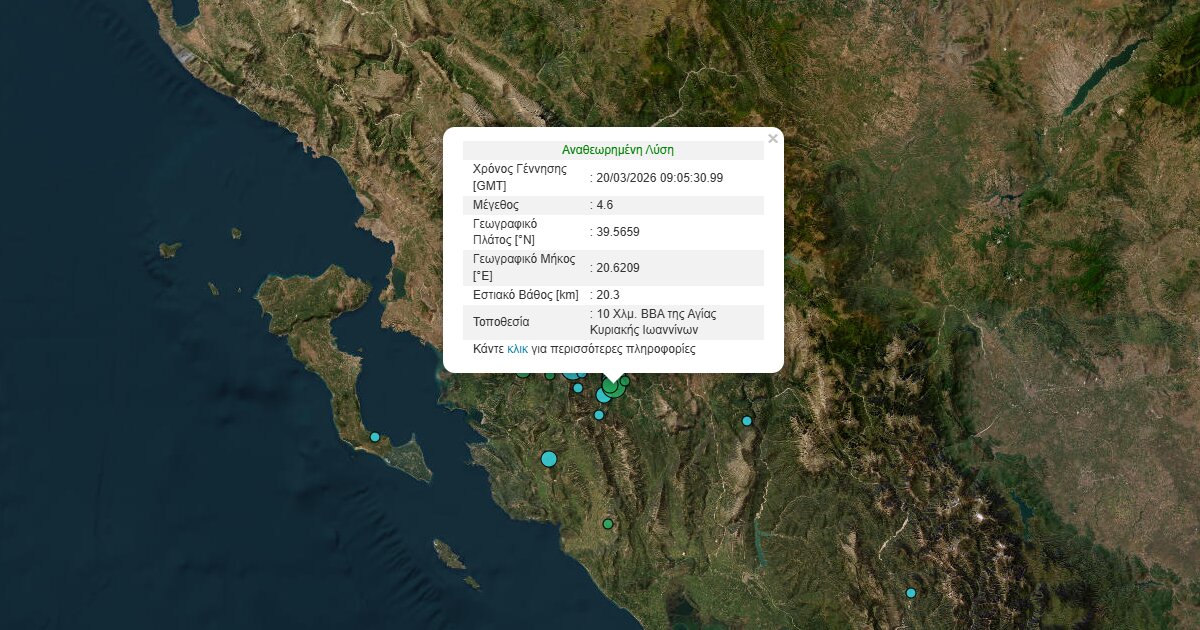Image resolution: width=1200 pixels, height=630 pixels.
Task: Click the cyan marker east of the popup
Action: [x=746, y=421]
